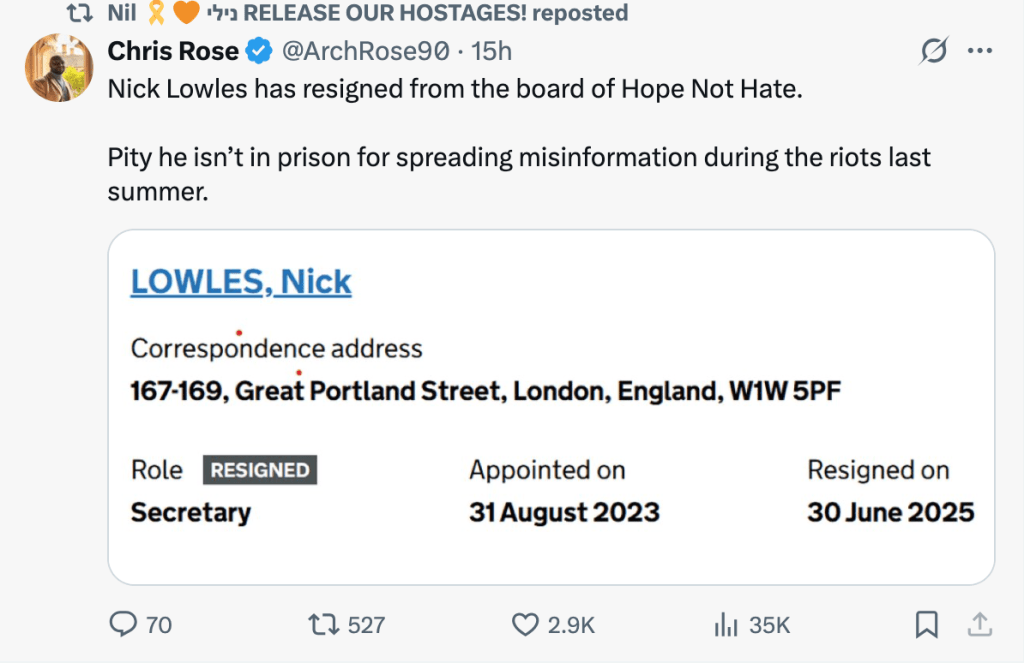Image resolution: width=1024 pixels, height=663 pixels.
Task: Click the share upload icon
Action: coord(979,625)
